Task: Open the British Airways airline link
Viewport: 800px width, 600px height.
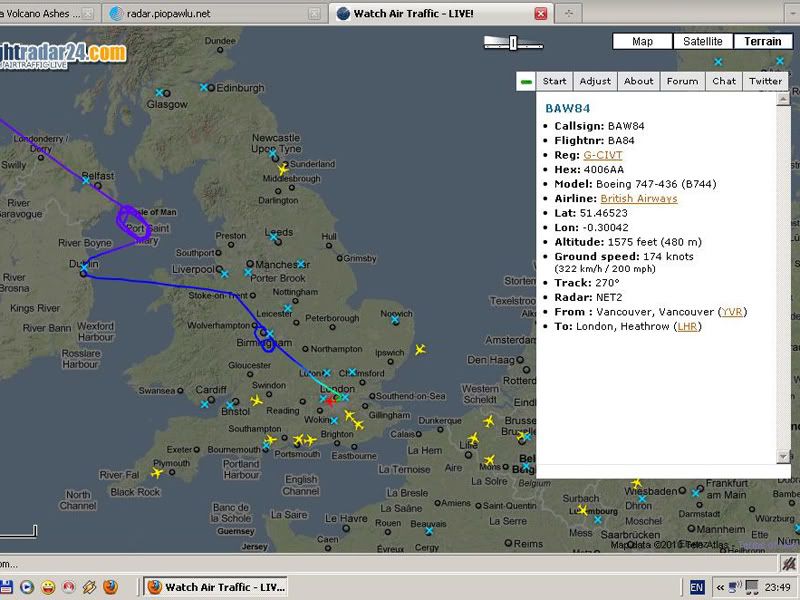Action: pyautogui.click(x=639, y=198)
